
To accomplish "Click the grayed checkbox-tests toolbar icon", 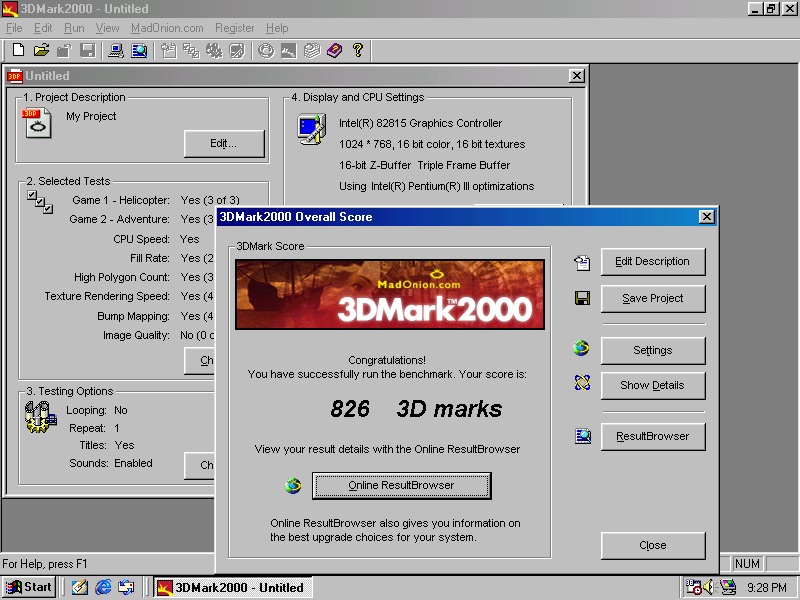I will coord(191,50).
